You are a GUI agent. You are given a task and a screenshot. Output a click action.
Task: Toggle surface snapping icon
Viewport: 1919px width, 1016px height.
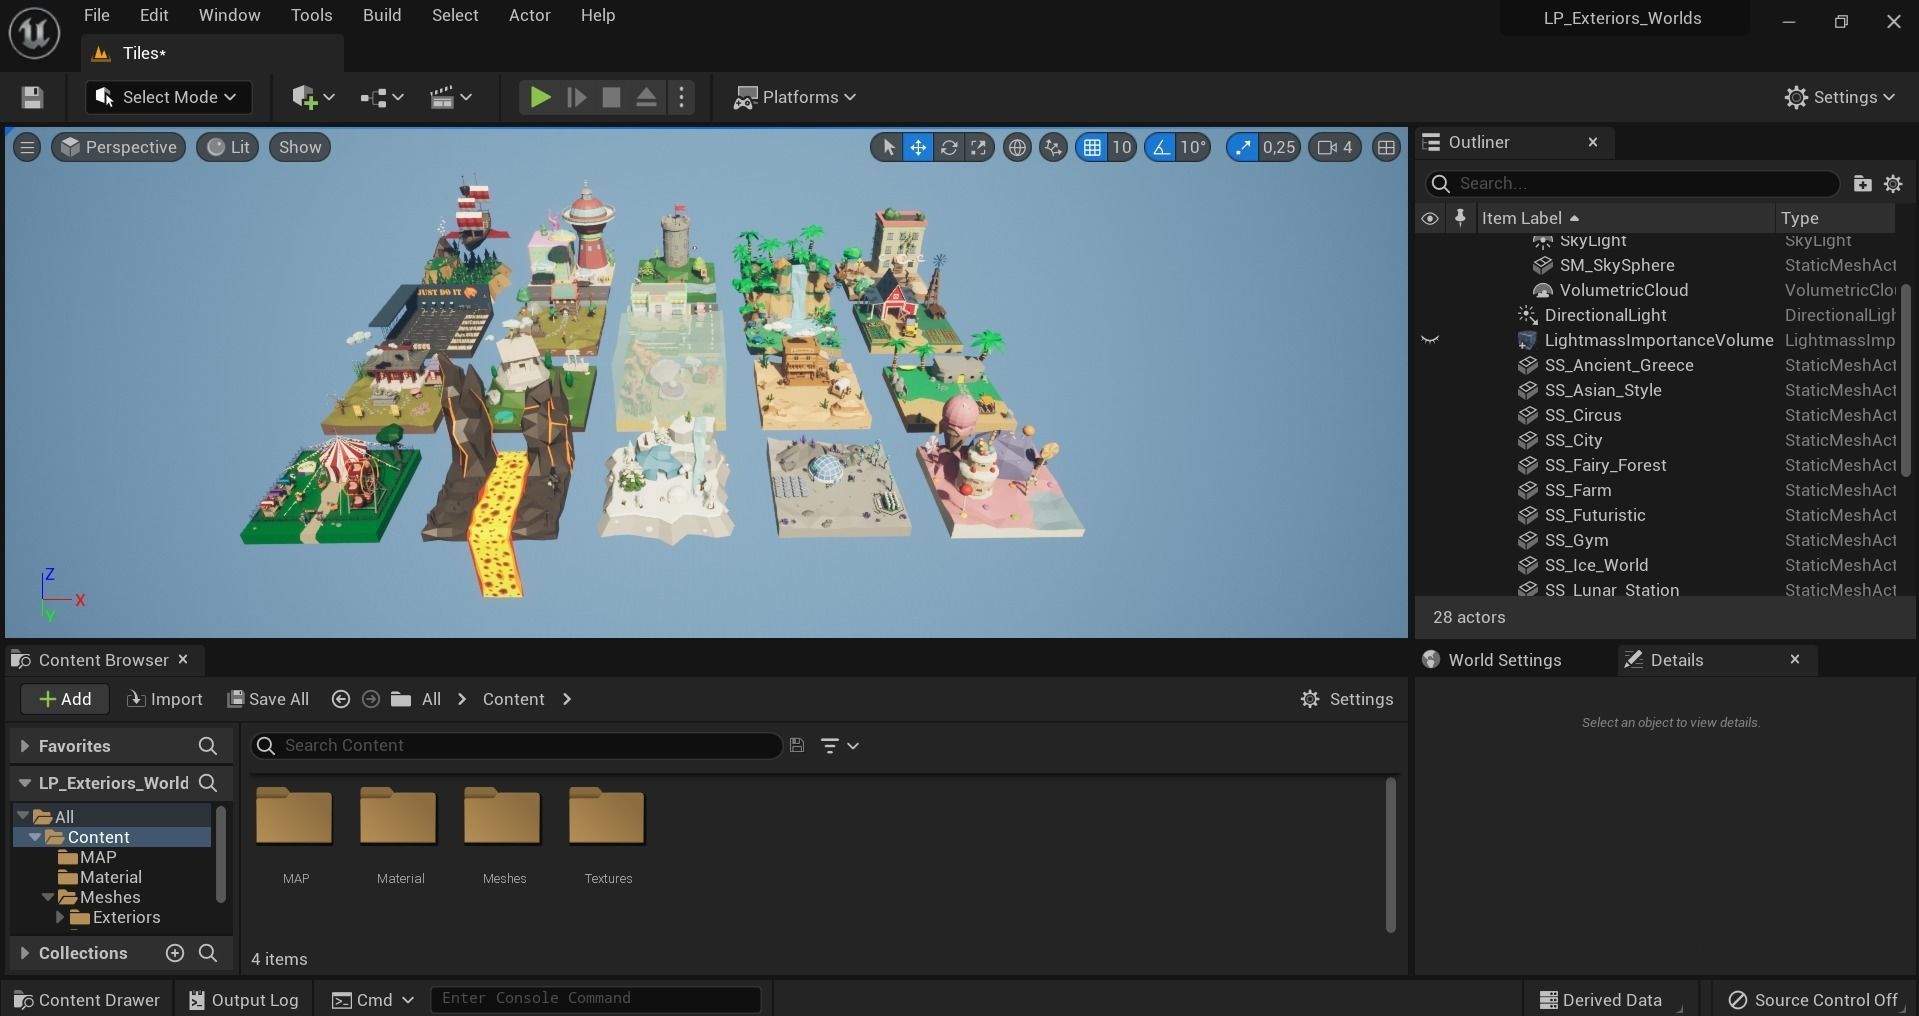(x=1053, y=147)
